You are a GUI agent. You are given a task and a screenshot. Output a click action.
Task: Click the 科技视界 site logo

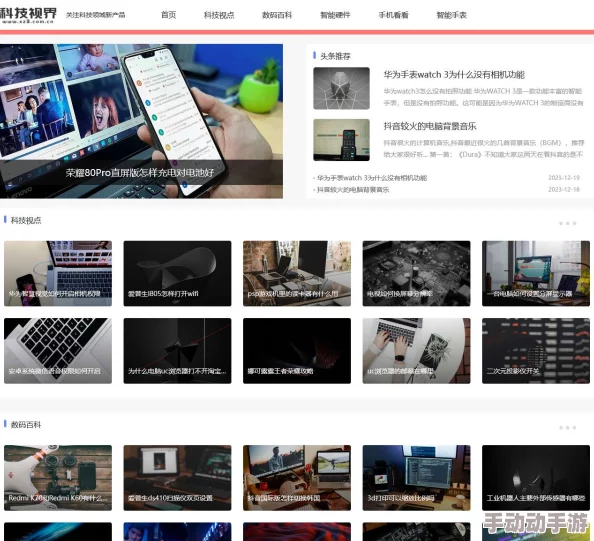pyautogui.click(x=28, y=15)
